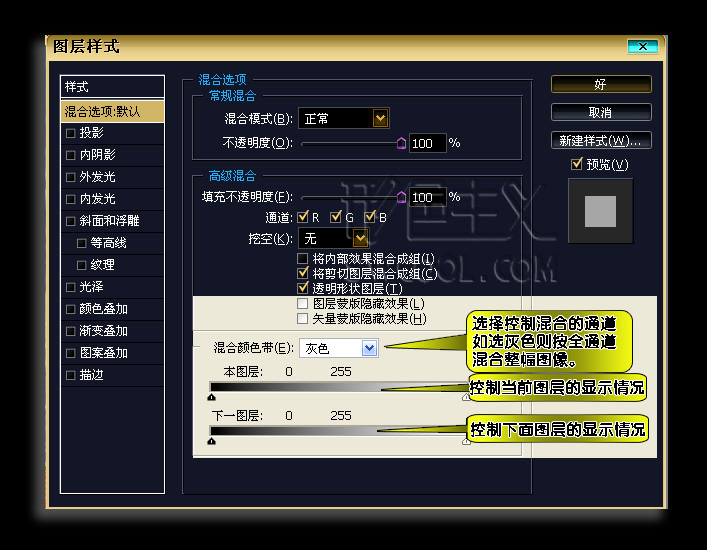Select 混合选项:默认 in styles list

[112, 111]
